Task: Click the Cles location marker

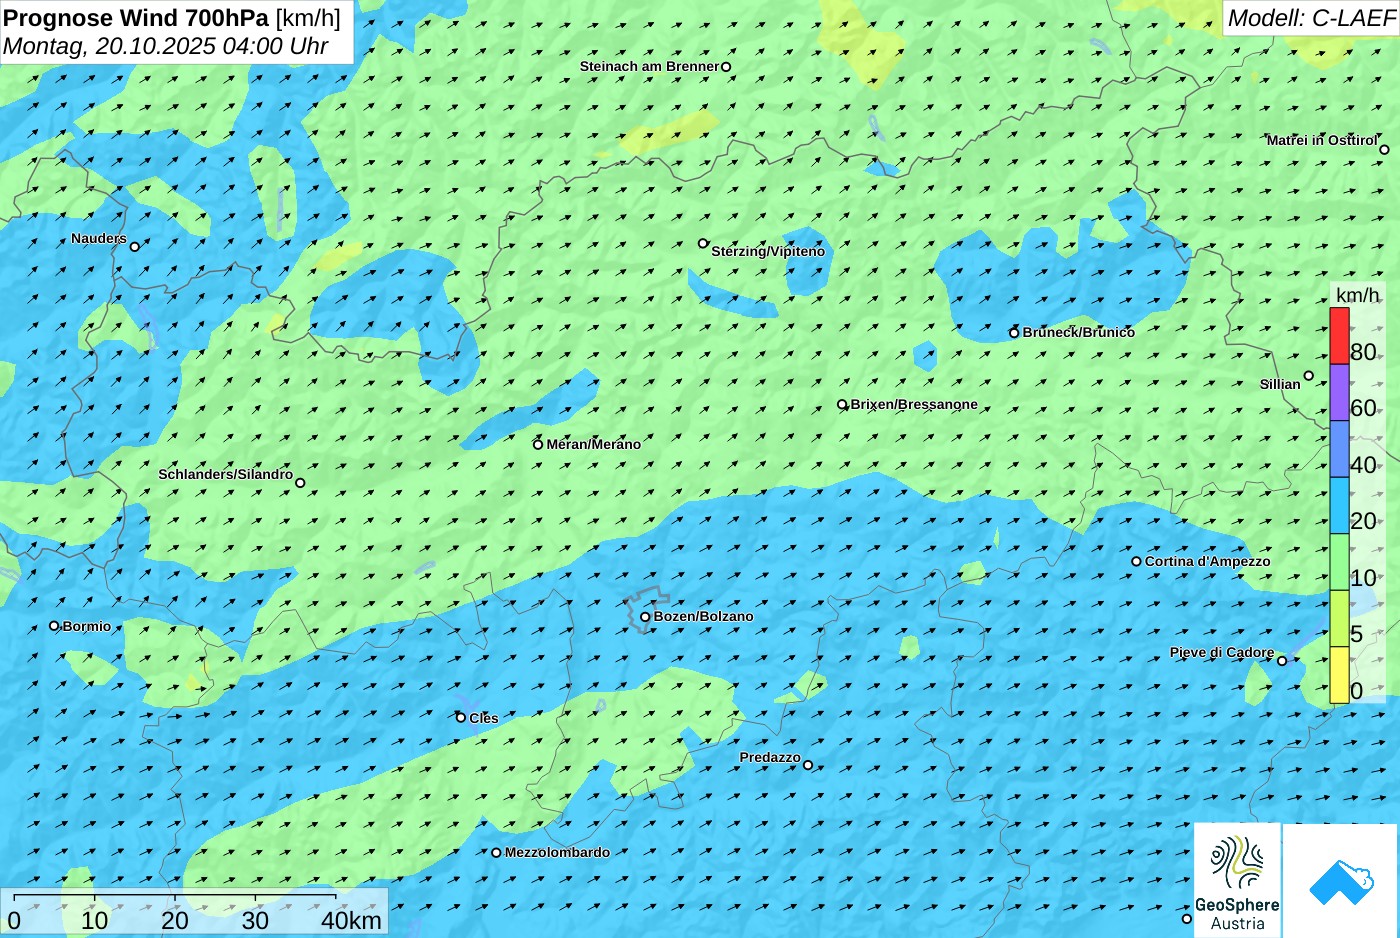Action: point(461,718)
